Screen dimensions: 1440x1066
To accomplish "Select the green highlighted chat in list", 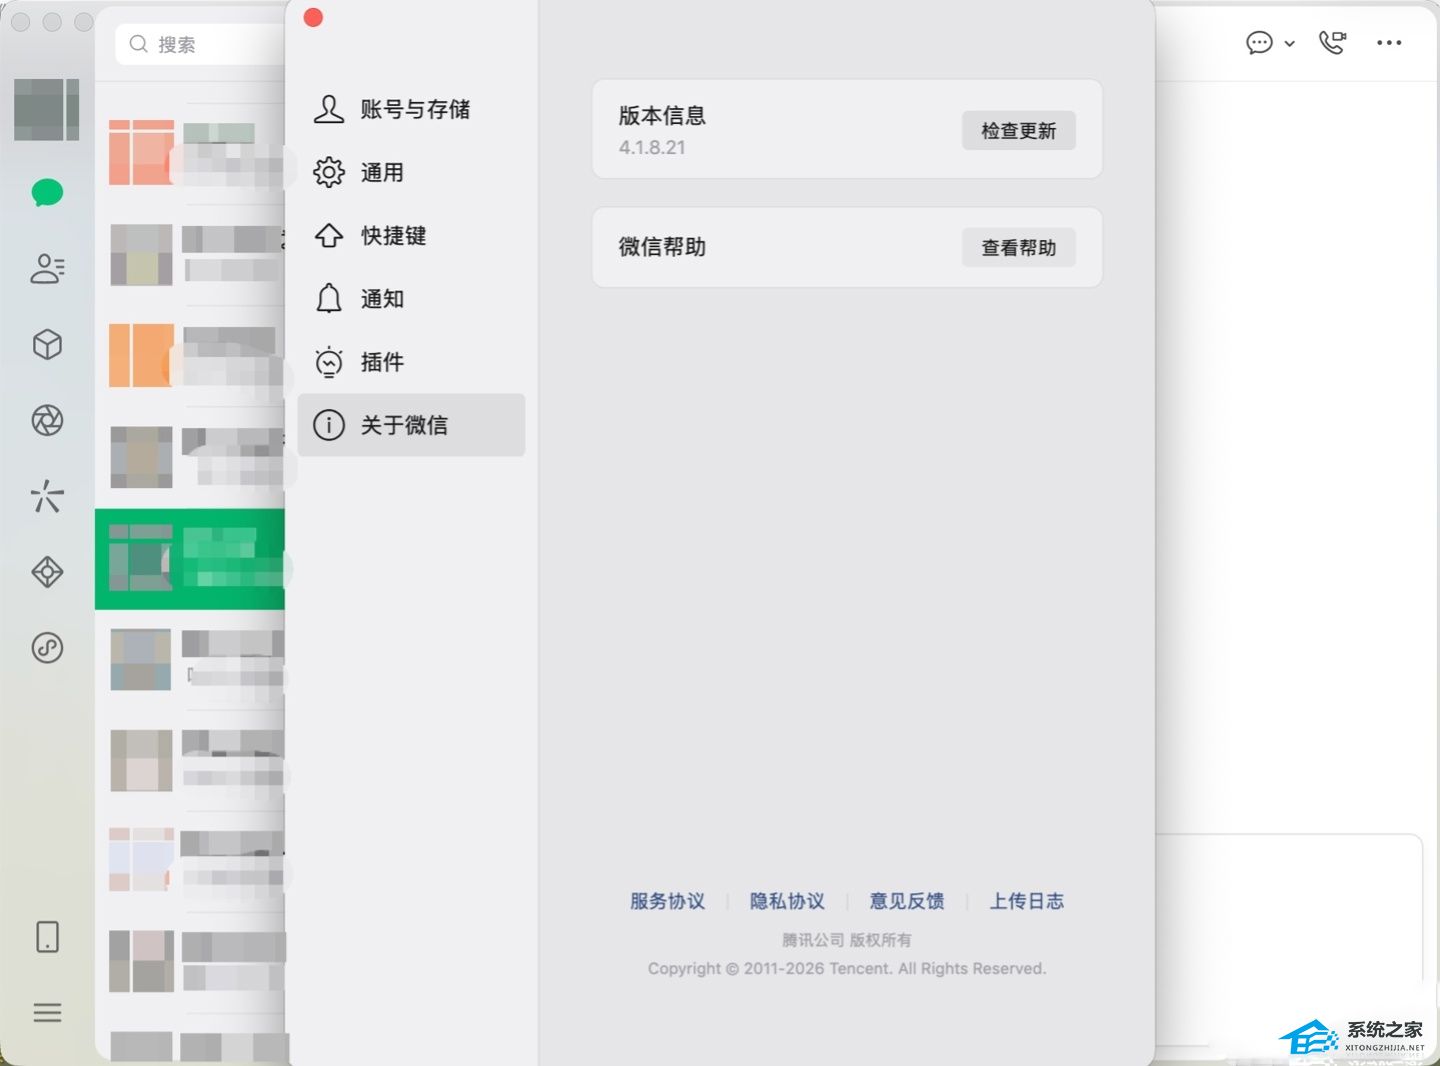I will click(190, 559).
